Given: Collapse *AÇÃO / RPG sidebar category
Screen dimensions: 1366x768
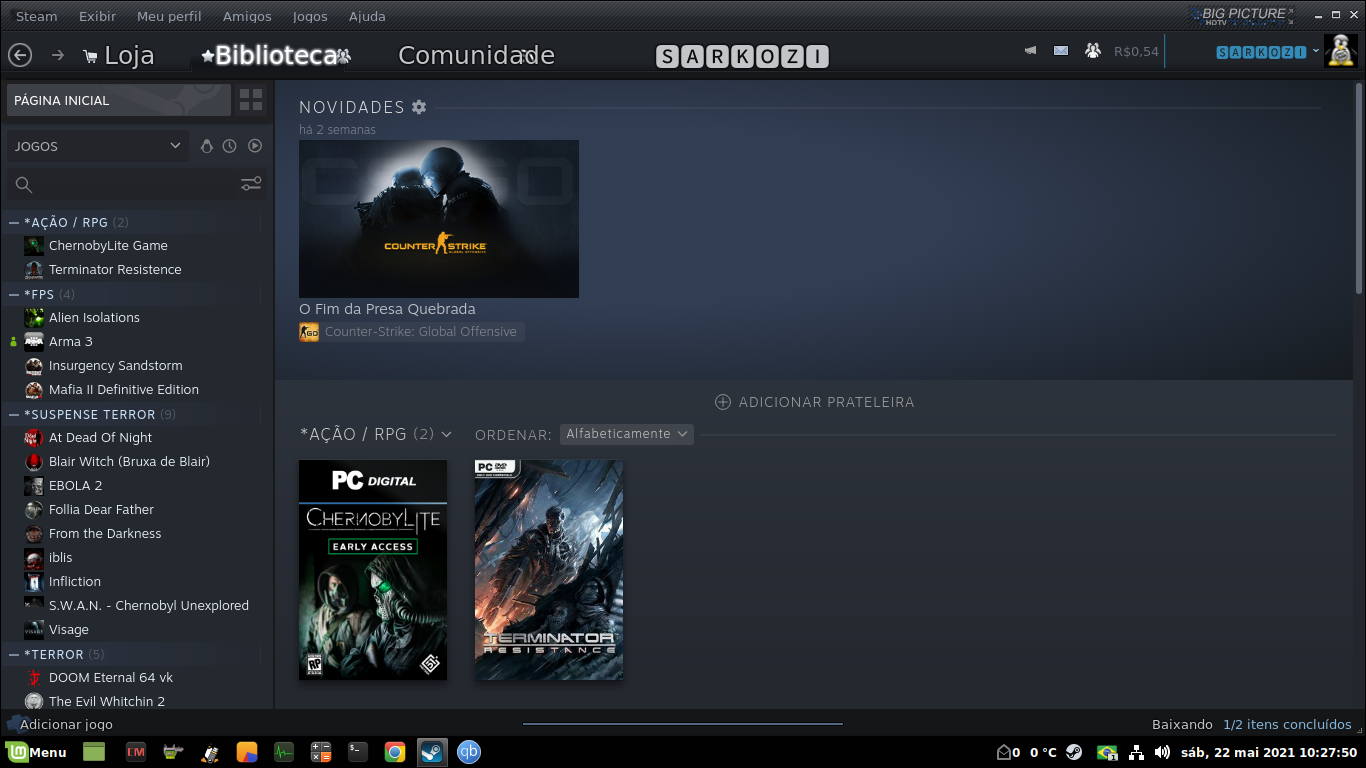Looking at the screenshot, I should [14, 222].
